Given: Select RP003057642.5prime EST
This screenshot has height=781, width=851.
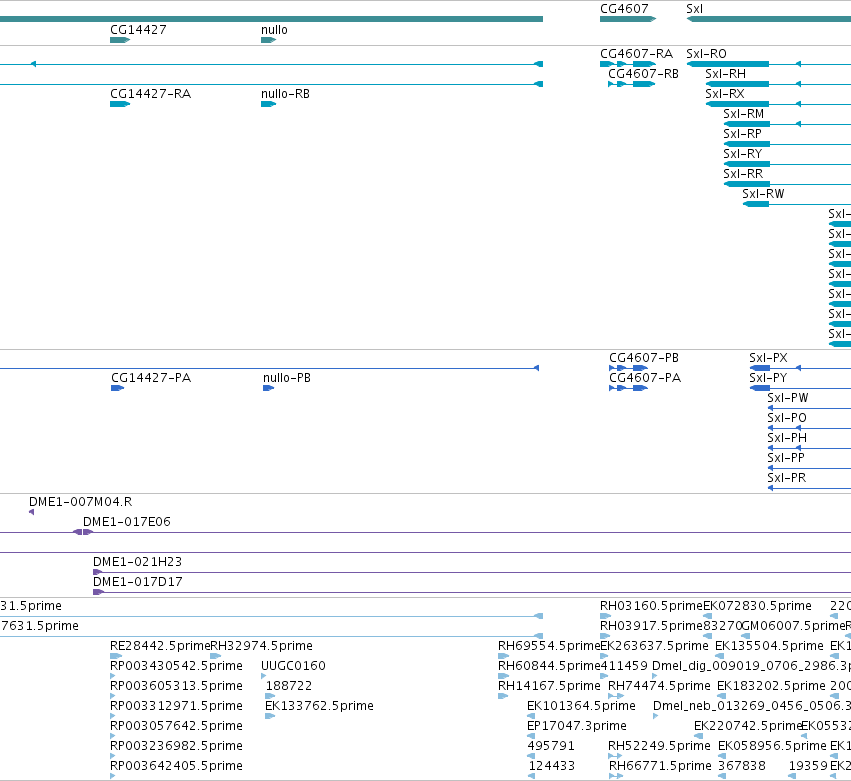Looking at the screenshot, I should point(113,736).
